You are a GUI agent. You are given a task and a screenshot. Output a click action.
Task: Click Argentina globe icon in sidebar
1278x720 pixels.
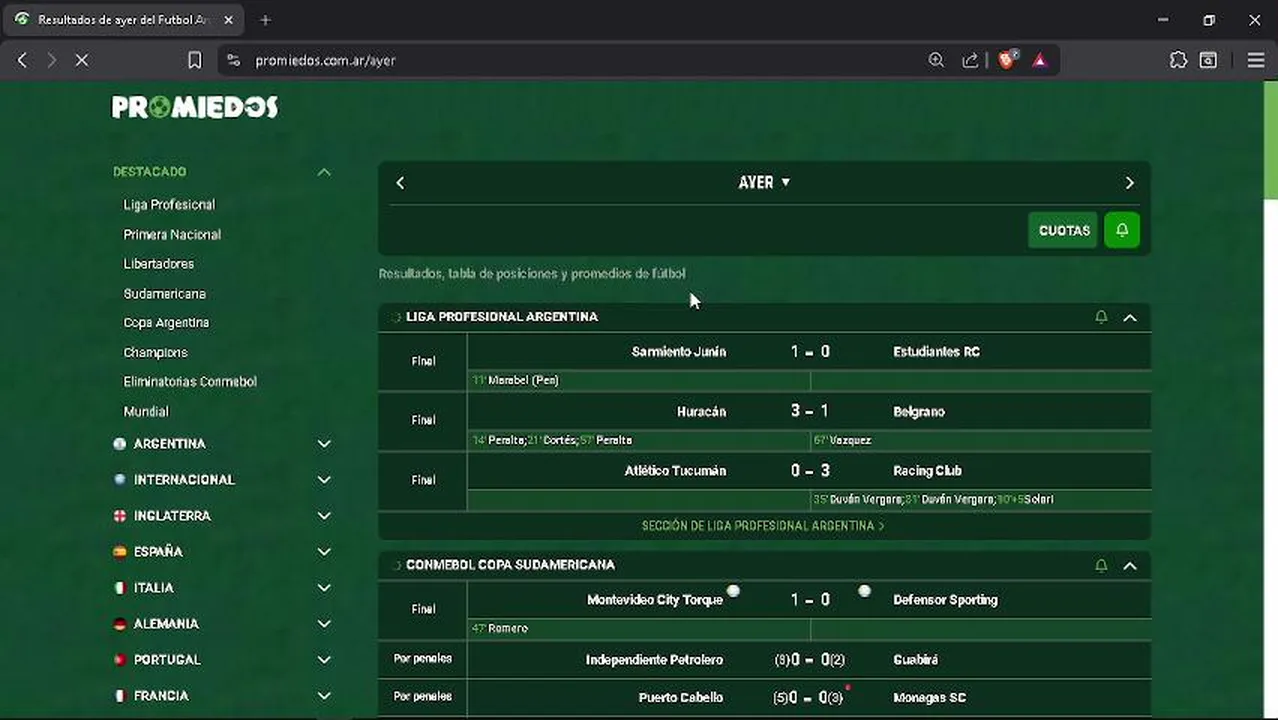point(120,444)
